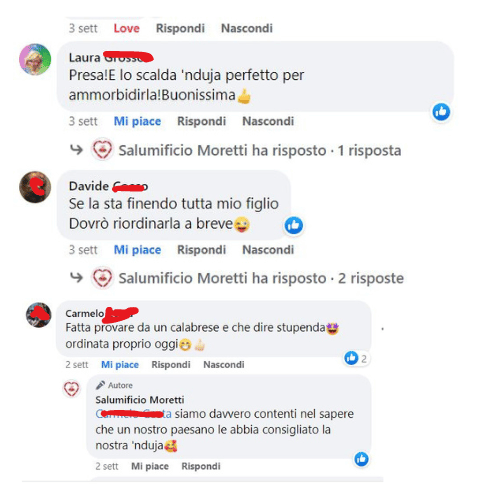500x500 pixels.
Task: Expand Salumificio Moretti's 1 risposta thread
Action: [260, 150]
